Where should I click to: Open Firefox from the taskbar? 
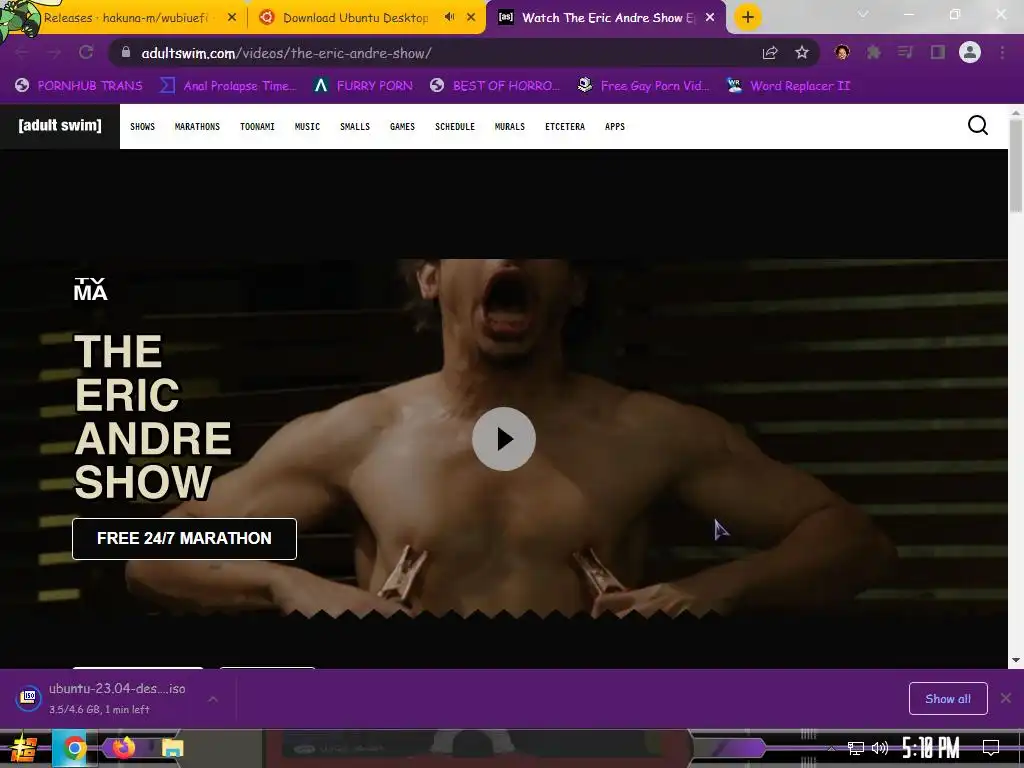pyautogui.click(x=123, y=747)
